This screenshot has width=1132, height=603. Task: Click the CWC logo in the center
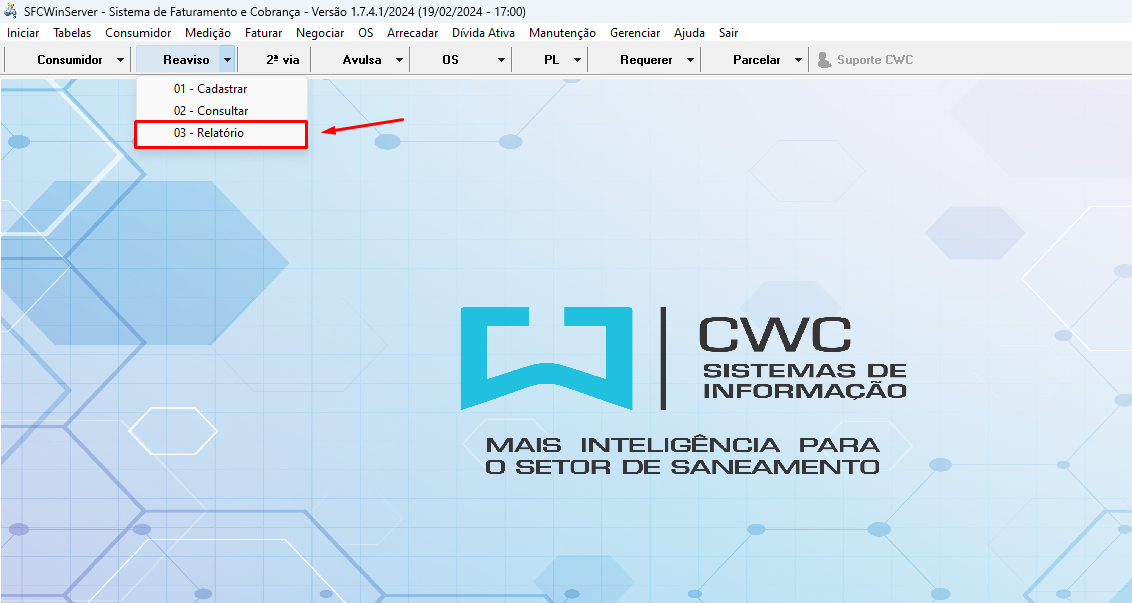(683, 359)
